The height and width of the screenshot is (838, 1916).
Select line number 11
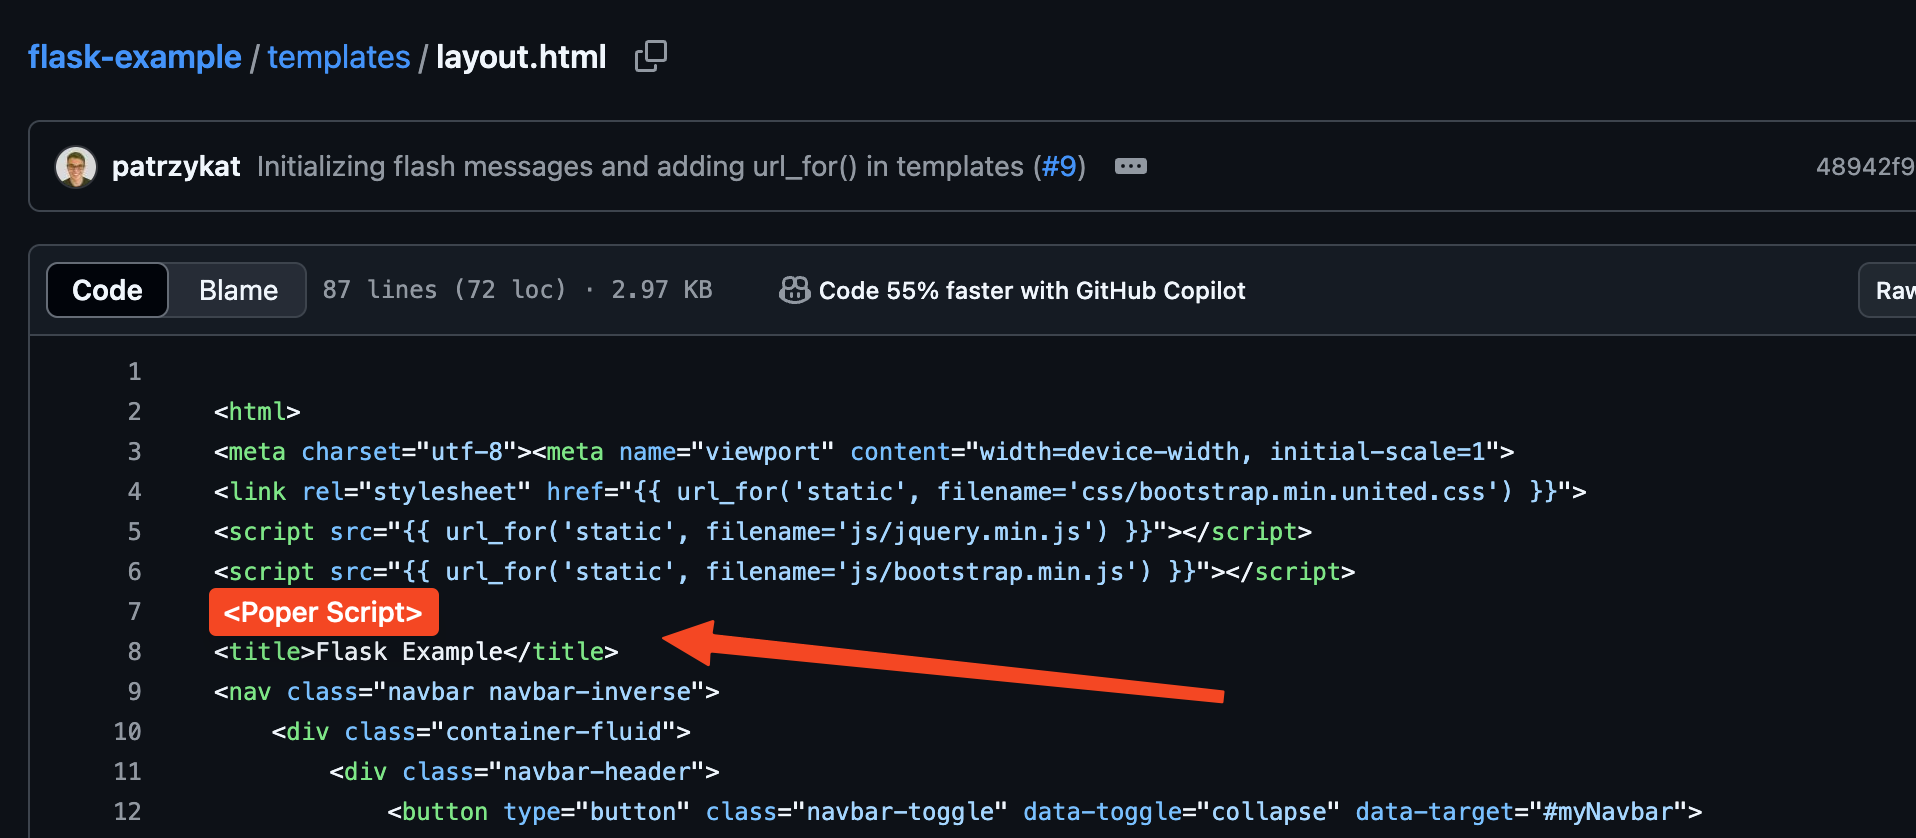click(x=127, y=772)
